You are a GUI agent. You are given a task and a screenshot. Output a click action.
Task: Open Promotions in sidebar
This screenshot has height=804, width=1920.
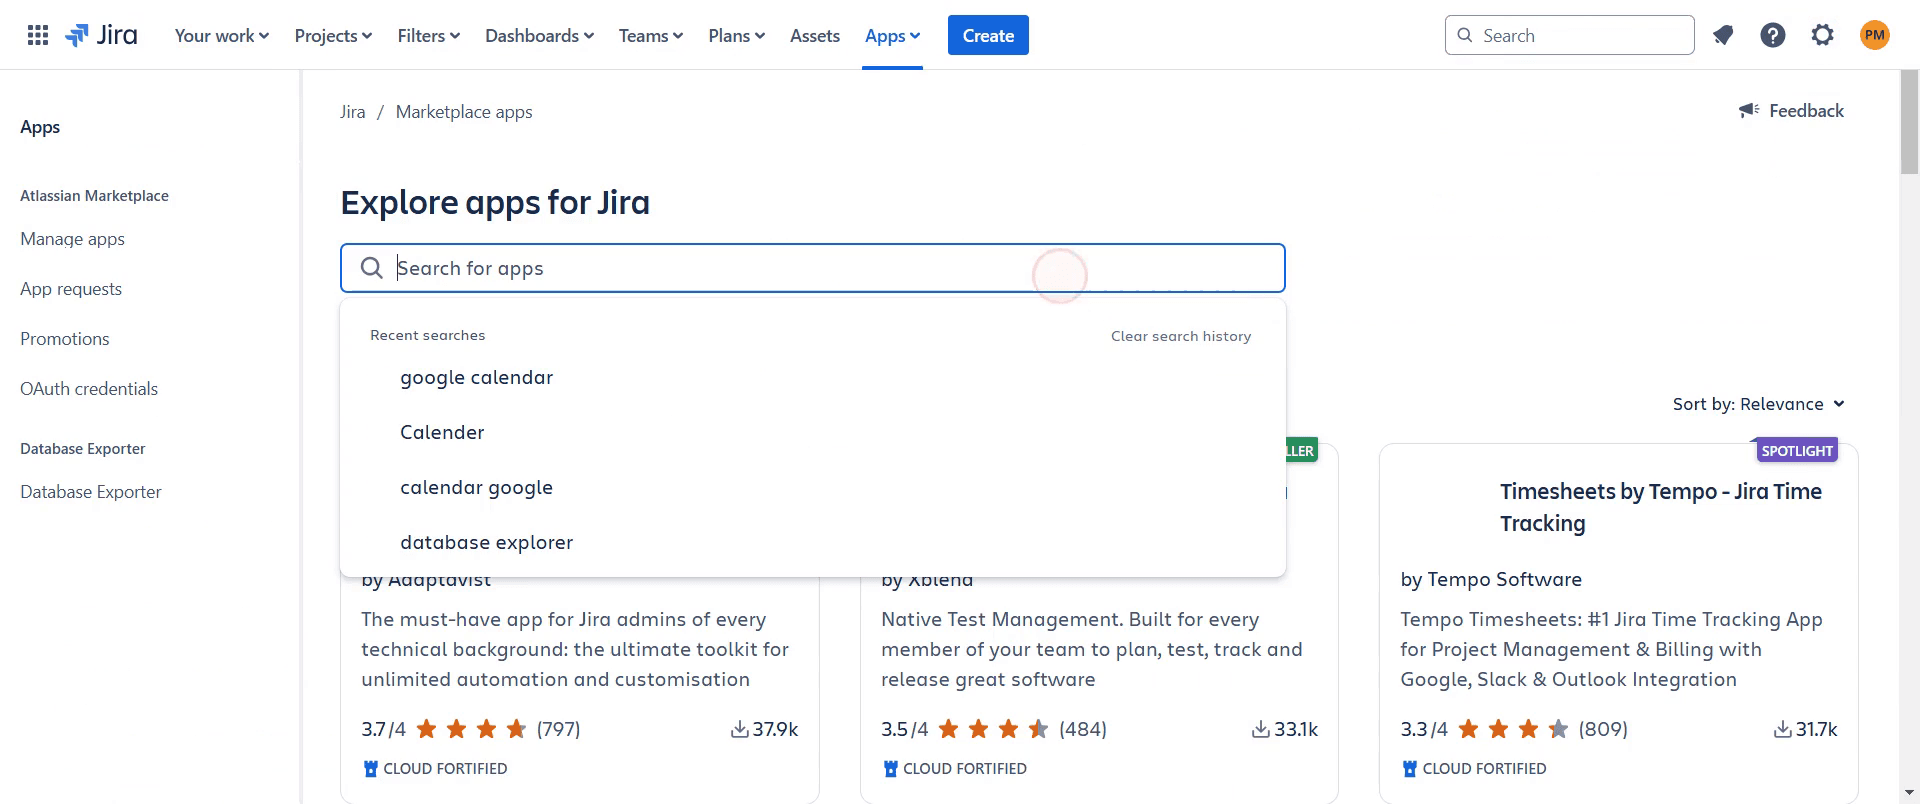coord(65,339)
